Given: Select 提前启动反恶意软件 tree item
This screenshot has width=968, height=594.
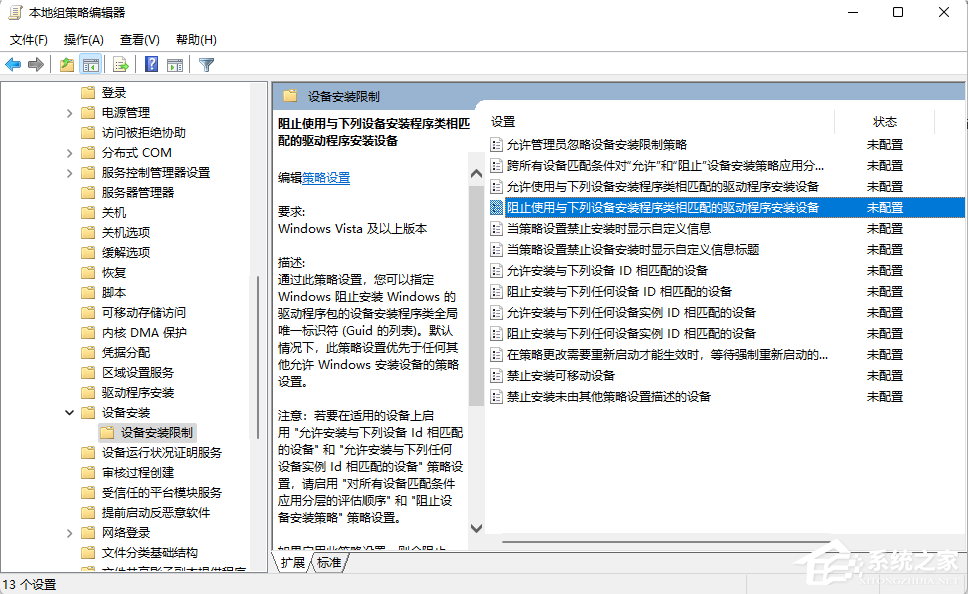Looking at the screenshot, I should click(156, 512).
